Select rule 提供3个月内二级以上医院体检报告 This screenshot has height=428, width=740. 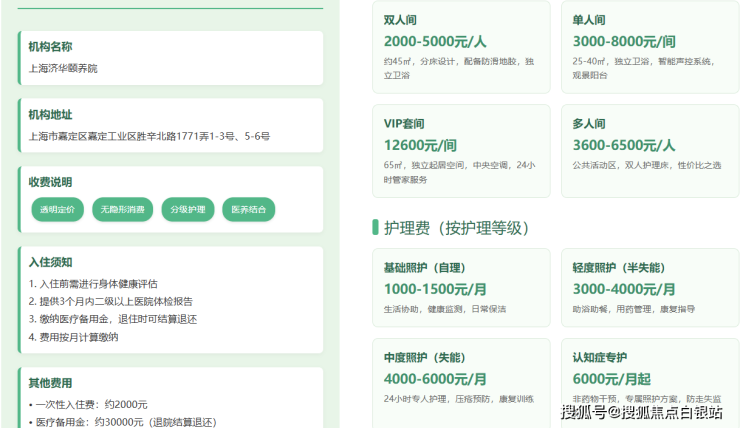coord(116,302)
